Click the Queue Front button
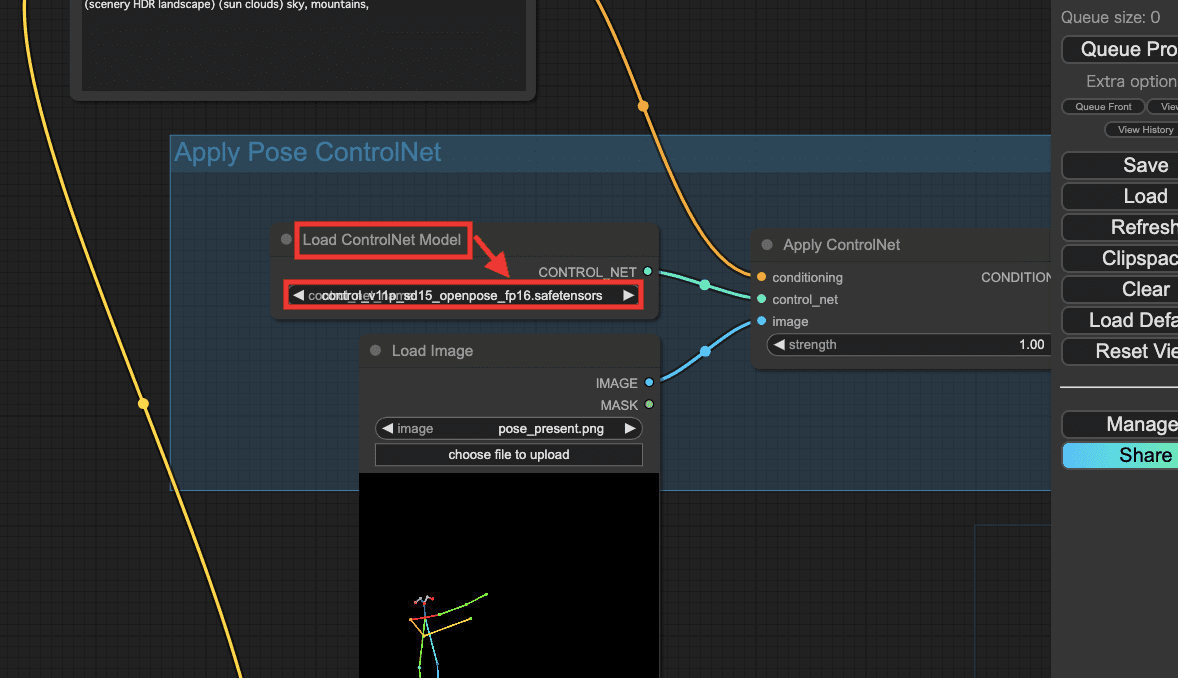Screen dimensions: 1178x678 [x=1103, y=107]
